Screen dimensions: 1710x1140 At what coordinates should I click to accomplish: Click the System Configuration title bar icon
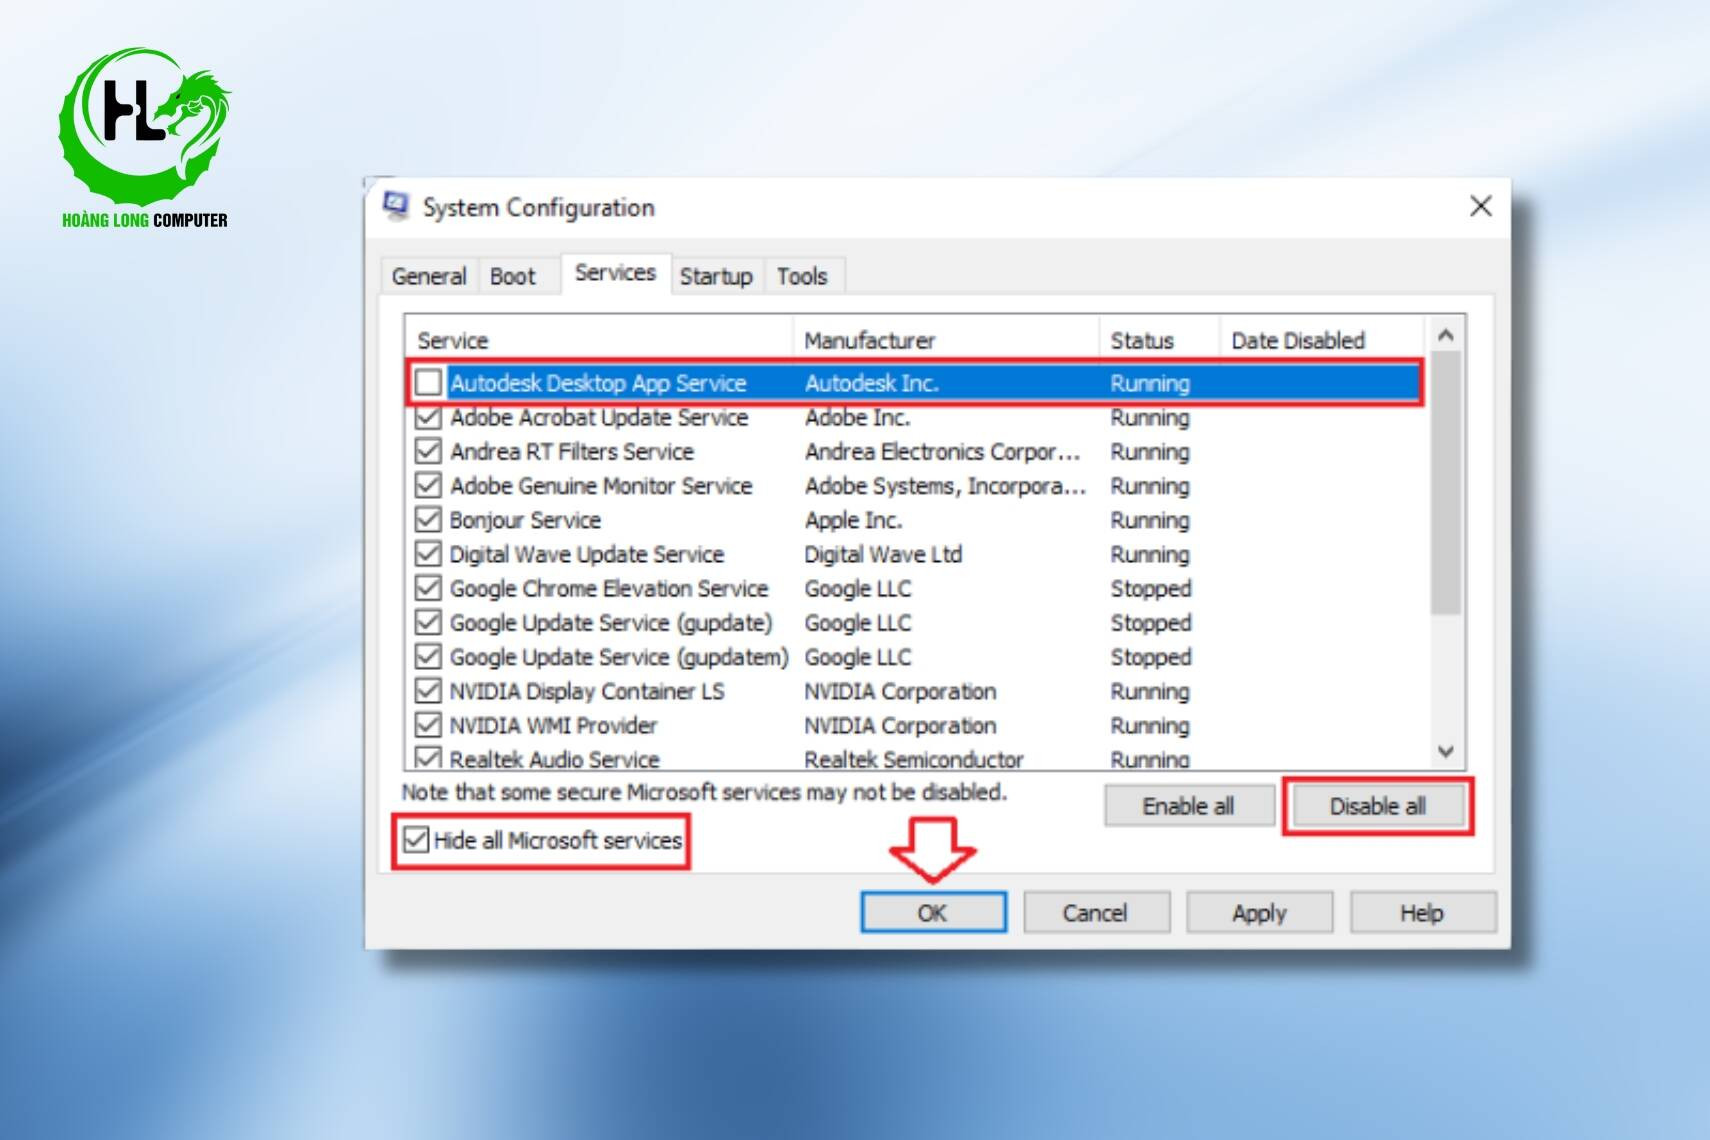tap(396, 206)
